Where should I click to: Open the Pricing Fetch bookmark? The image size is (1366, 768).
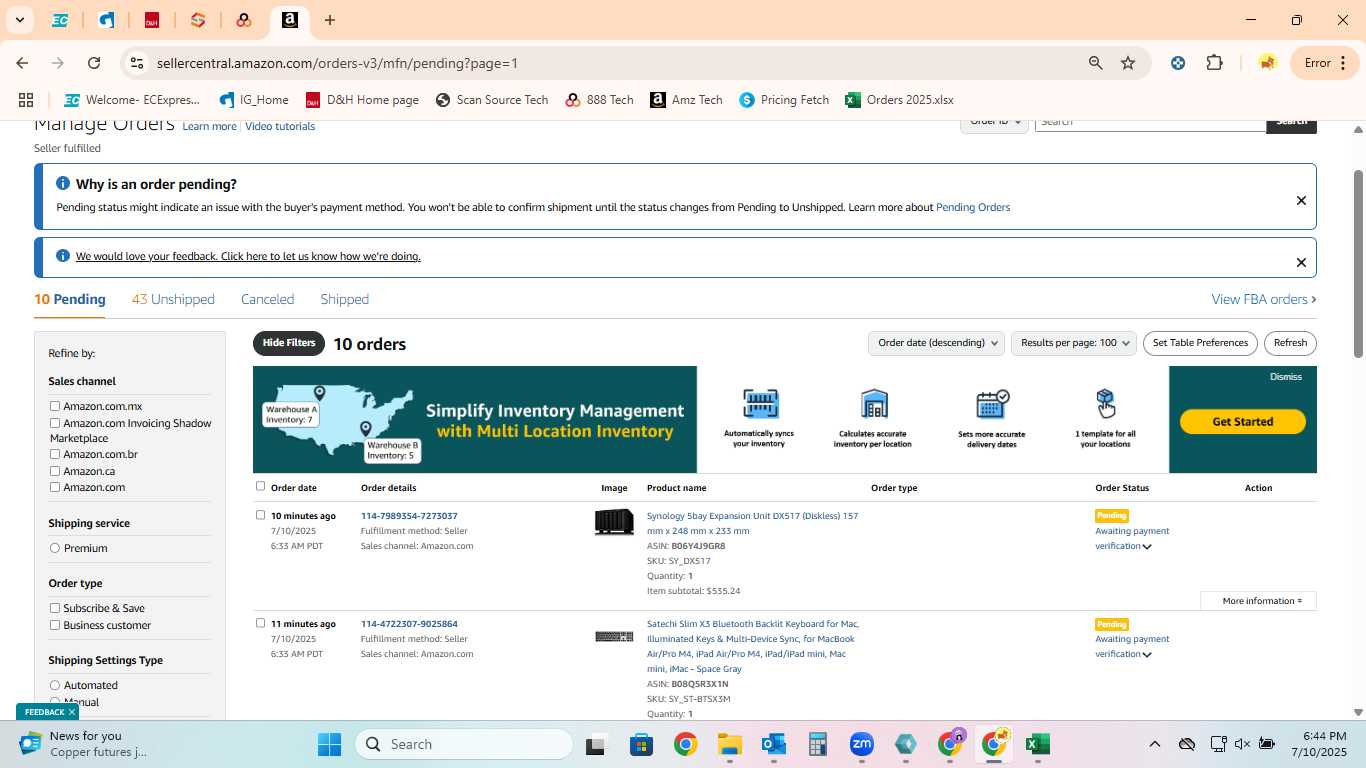(x=784, y=100)
